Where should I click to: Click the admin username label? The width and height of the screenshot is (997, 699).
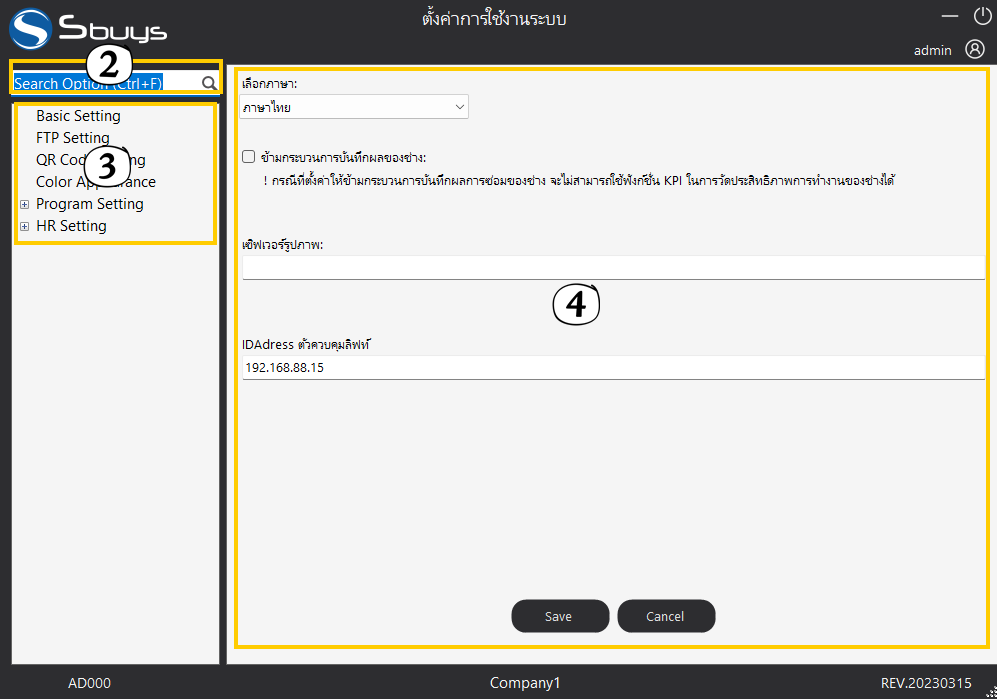tap(932, 50)
